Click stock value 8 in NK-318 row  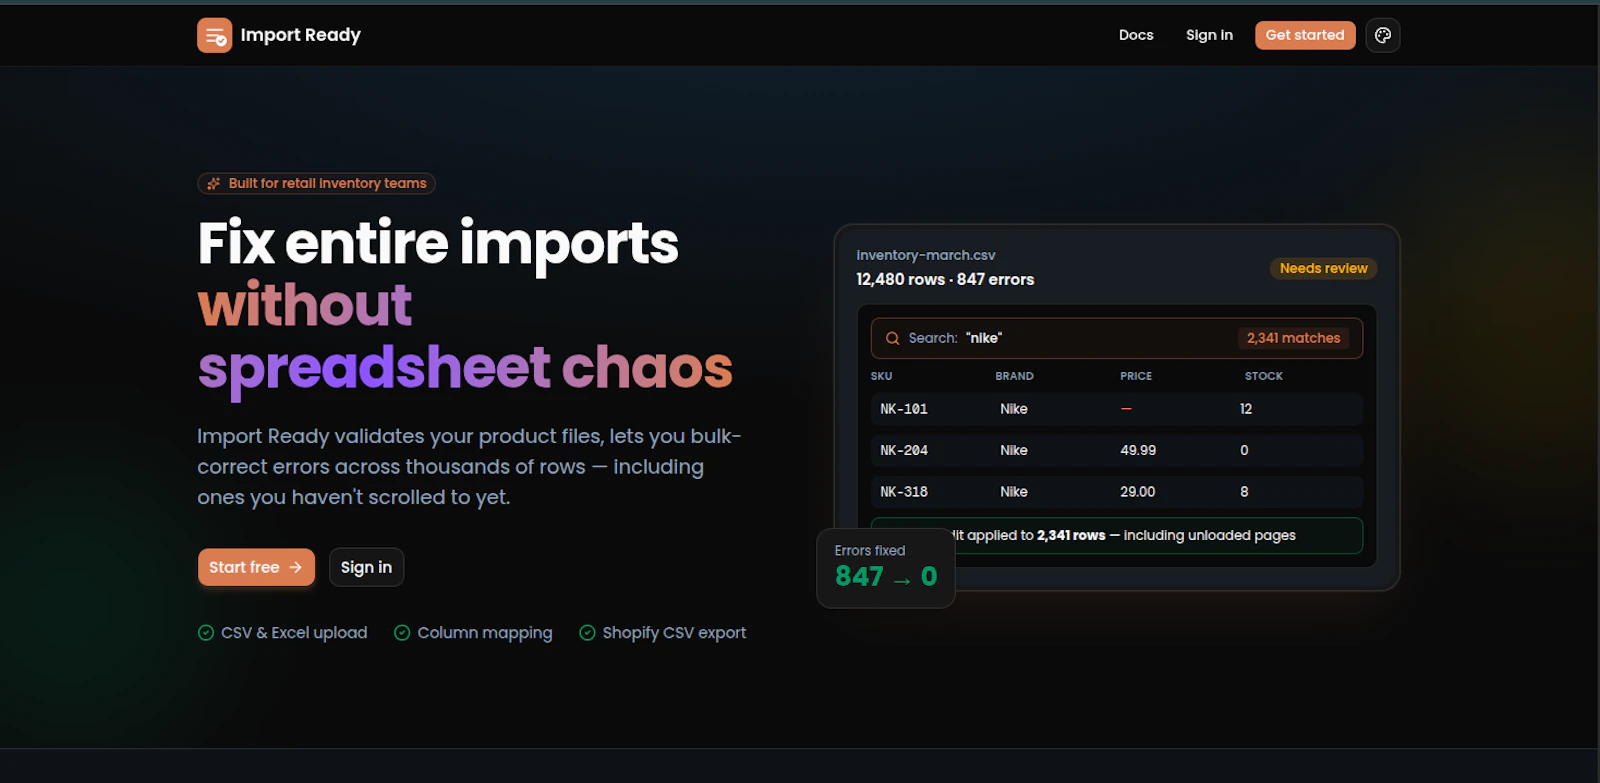coord(1244,492)
